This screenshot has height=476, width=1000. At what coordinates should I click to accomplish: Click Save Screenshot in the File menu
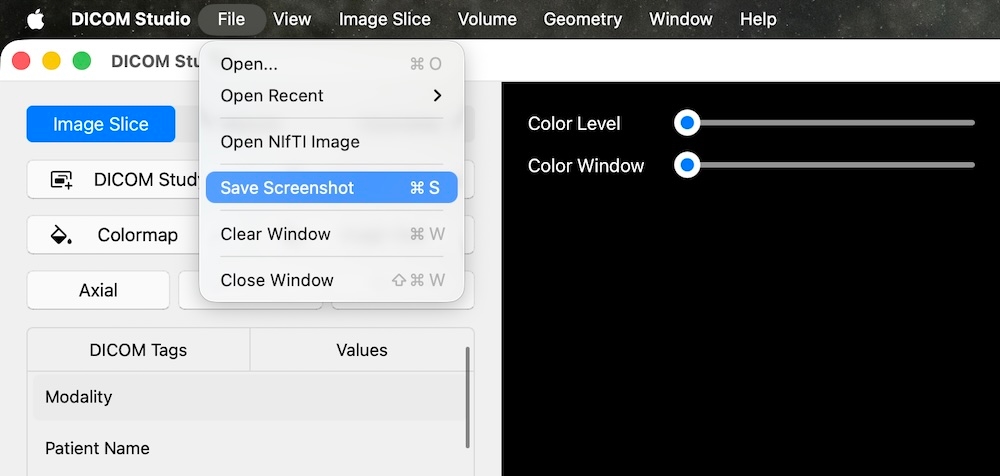click(x=332, y=188)
